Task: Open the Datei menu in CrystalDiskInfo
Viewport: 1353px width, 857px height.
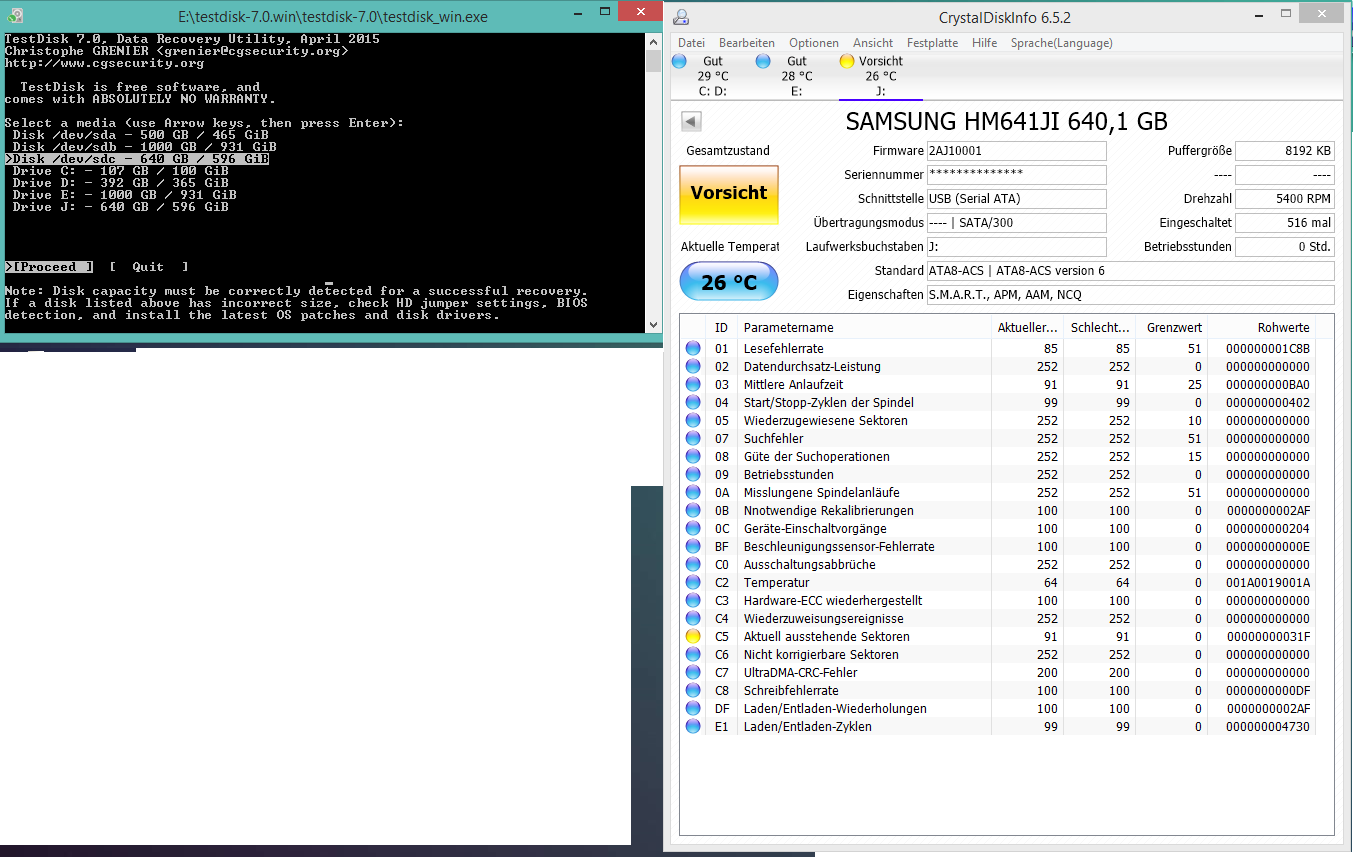Action: (x=691, y=43)
